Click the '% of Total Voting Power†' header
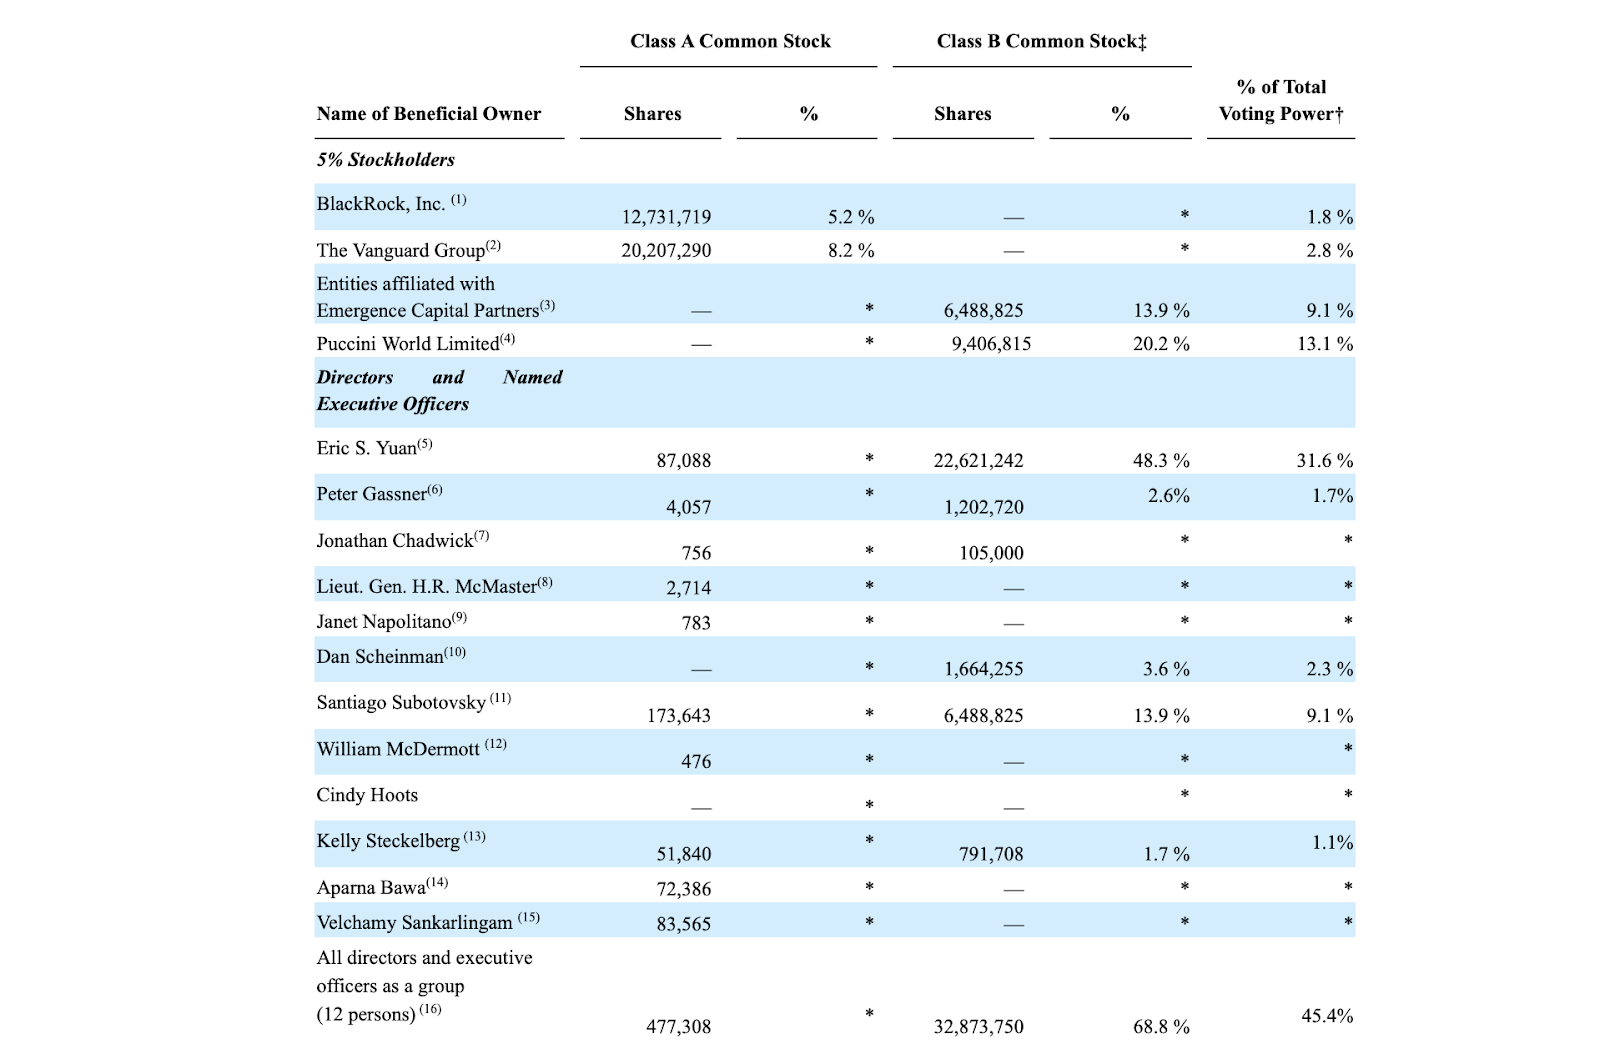 click(1281, 100)
